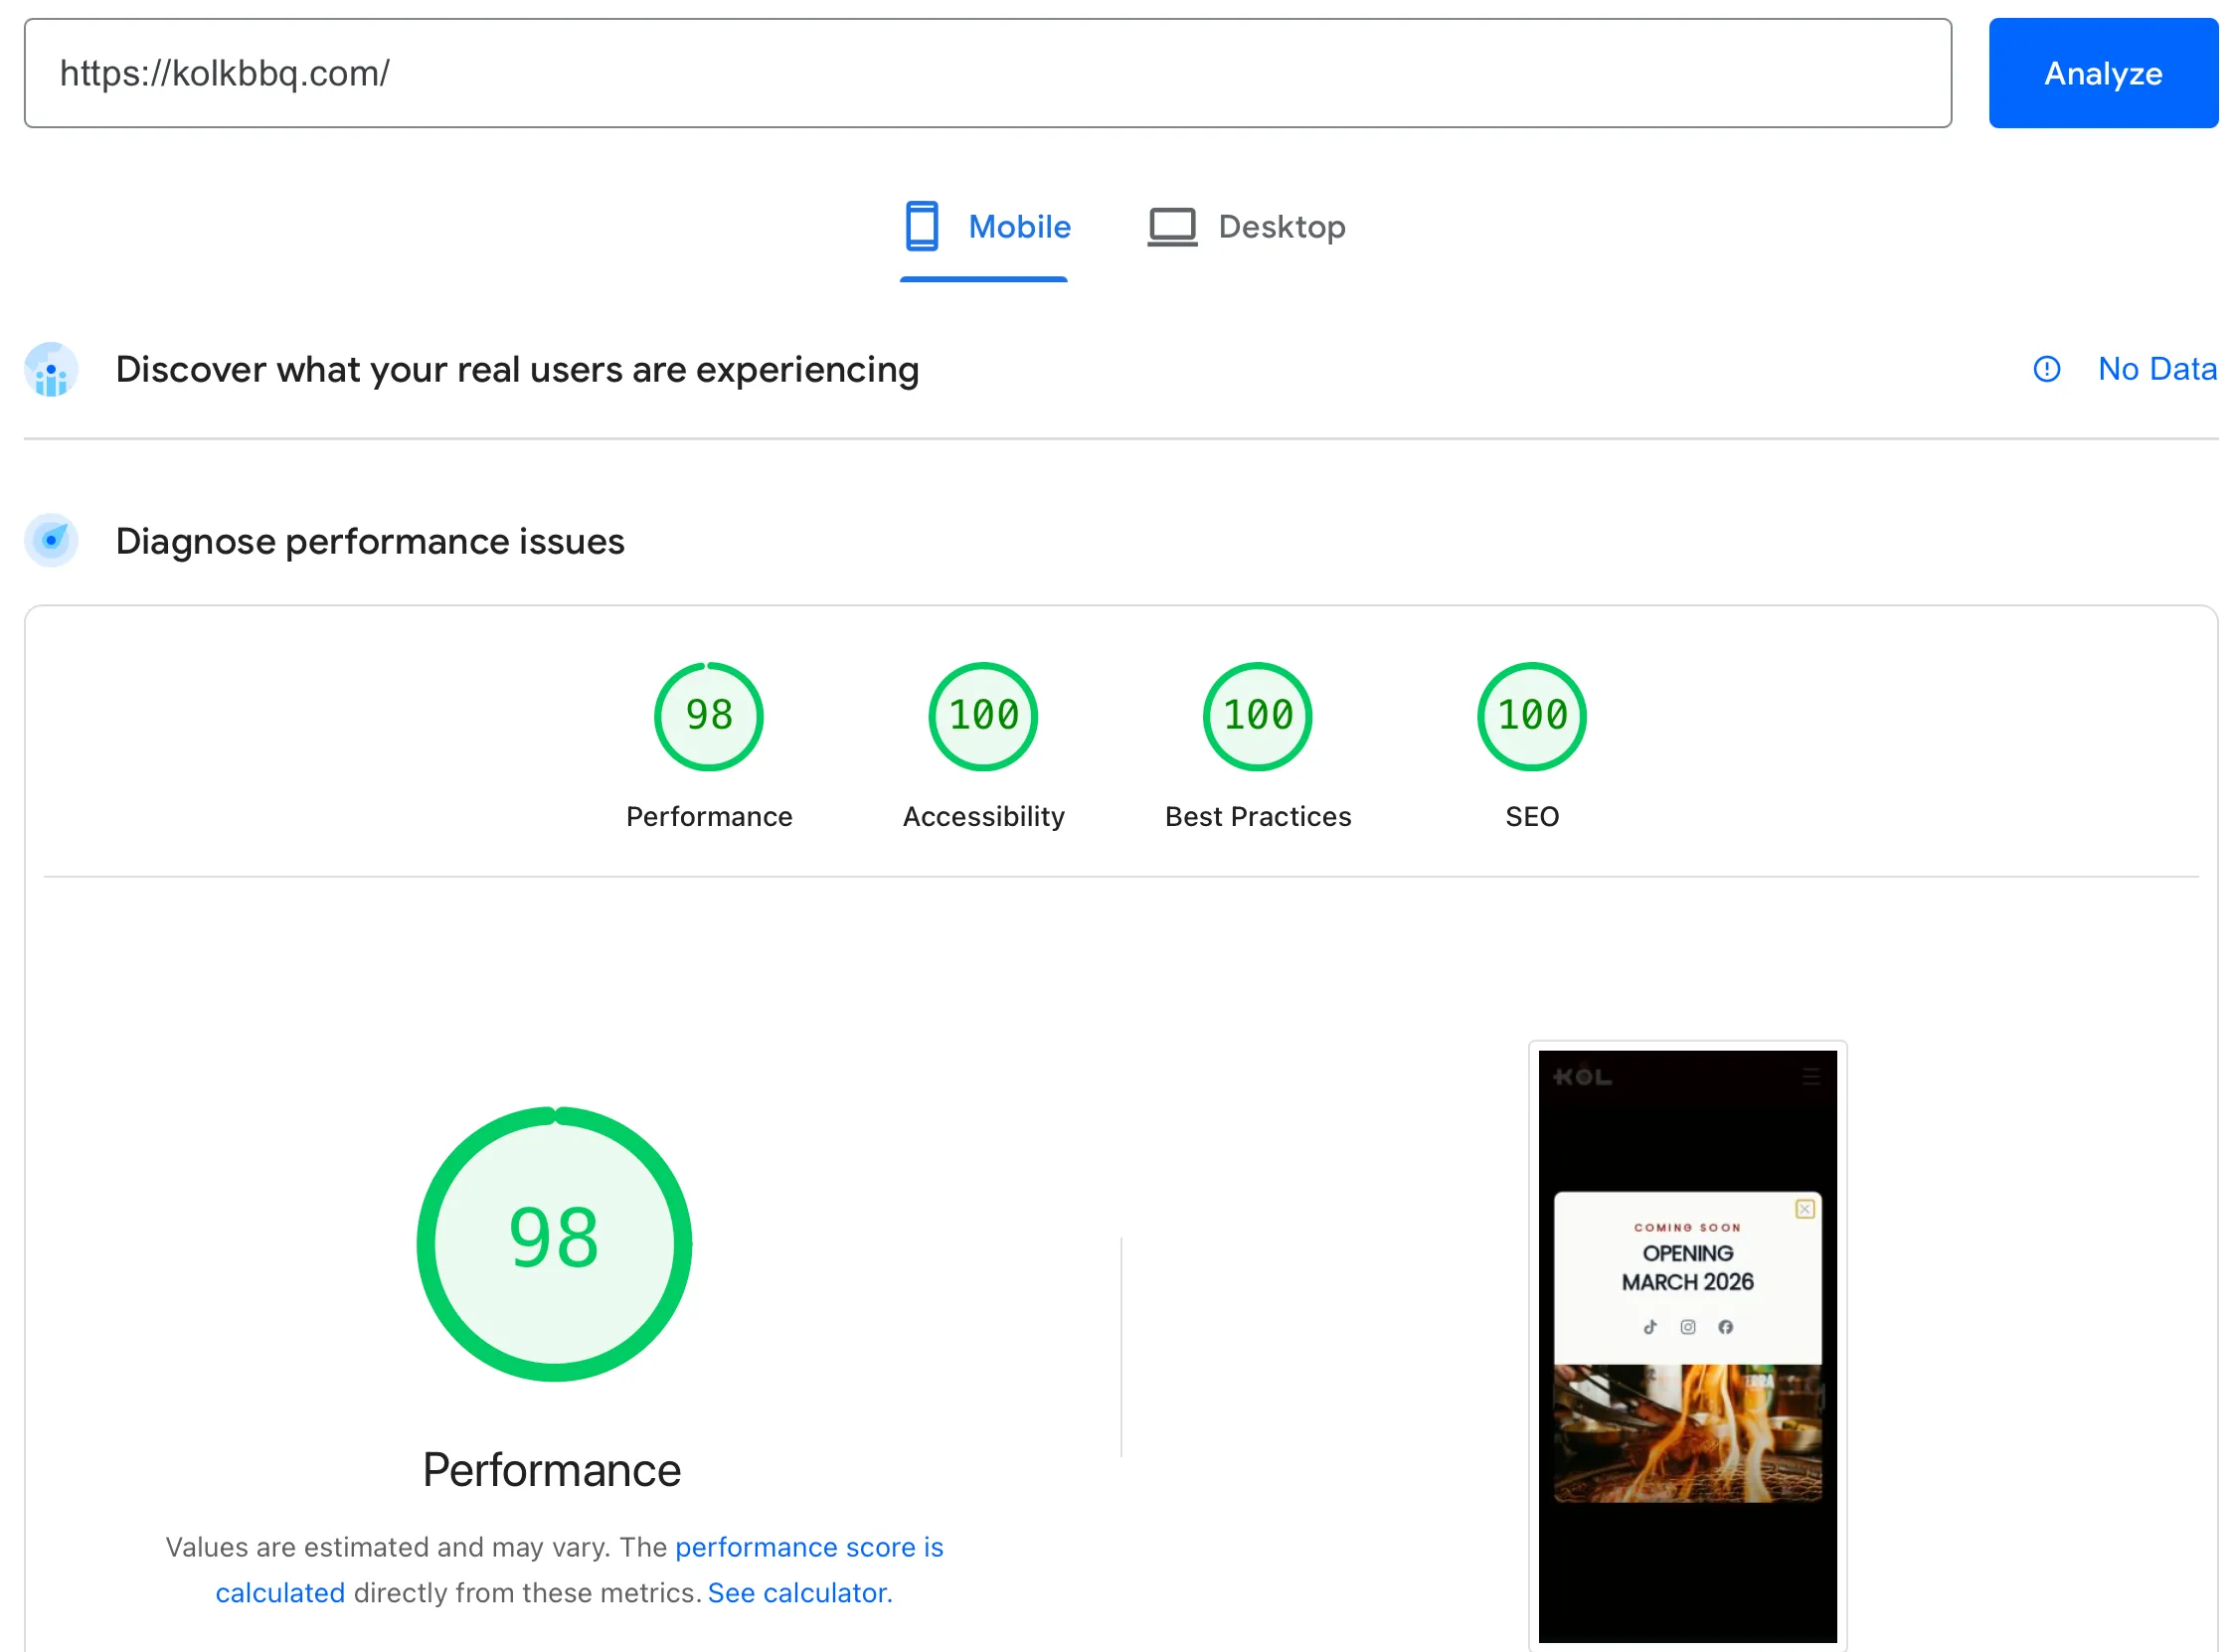Switch to the Desktop tab
This screenshot has height=1652, width=2233.
click(x=1283, y=226)
